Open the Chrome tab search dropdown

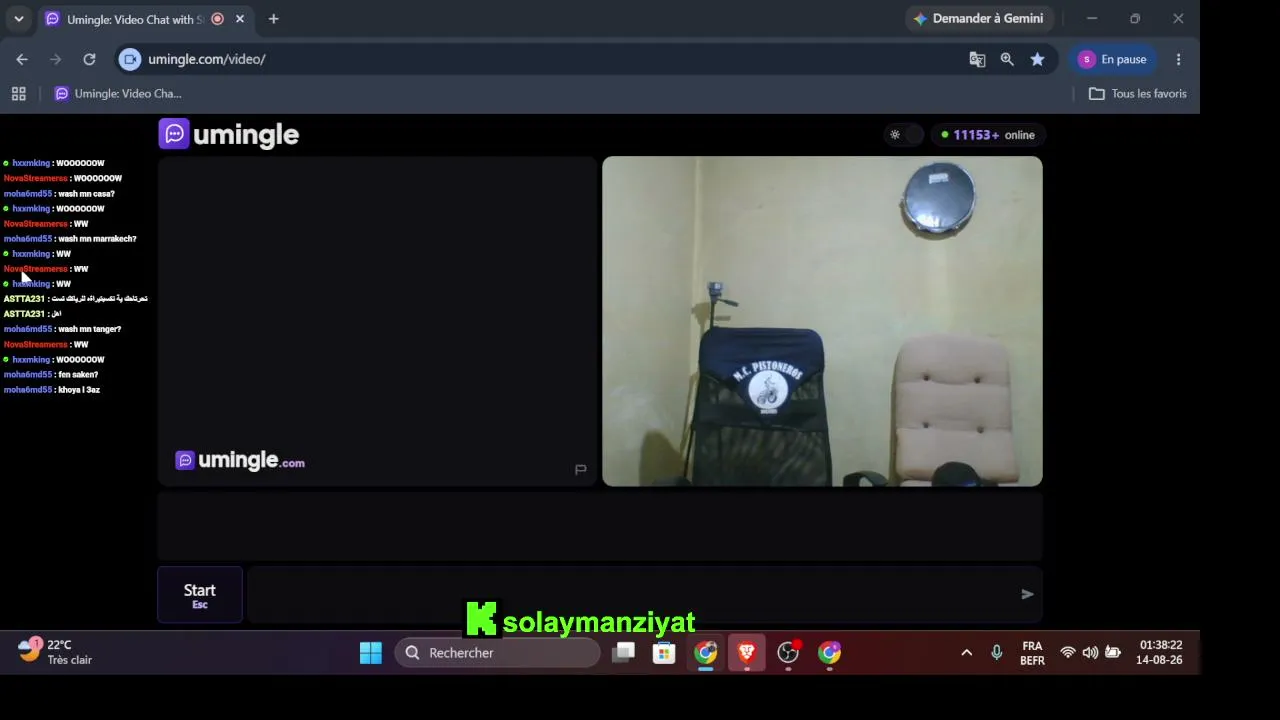coord(18,19)
